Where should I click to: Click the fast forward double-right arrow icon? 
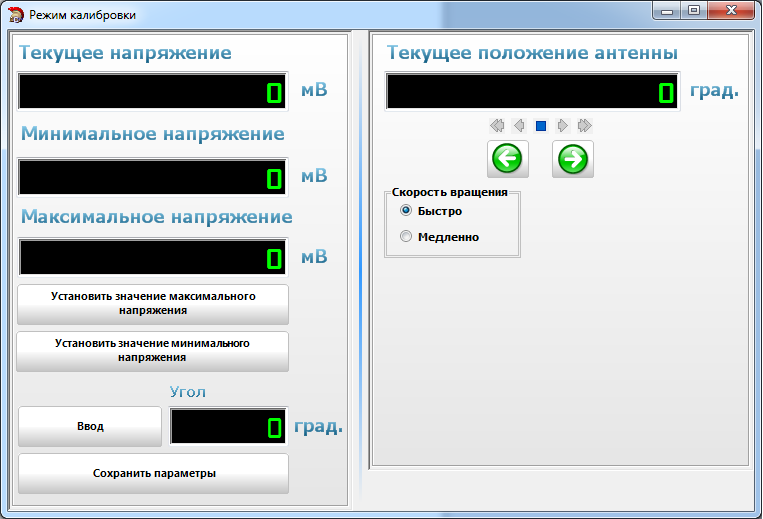(584, 126)
